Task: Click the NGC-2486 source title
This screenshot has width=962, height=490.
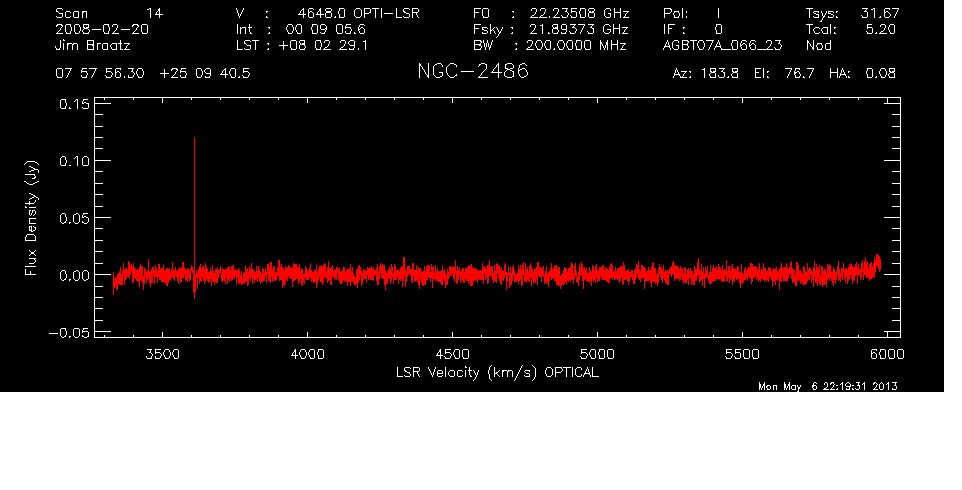Action: click(472, 72)
